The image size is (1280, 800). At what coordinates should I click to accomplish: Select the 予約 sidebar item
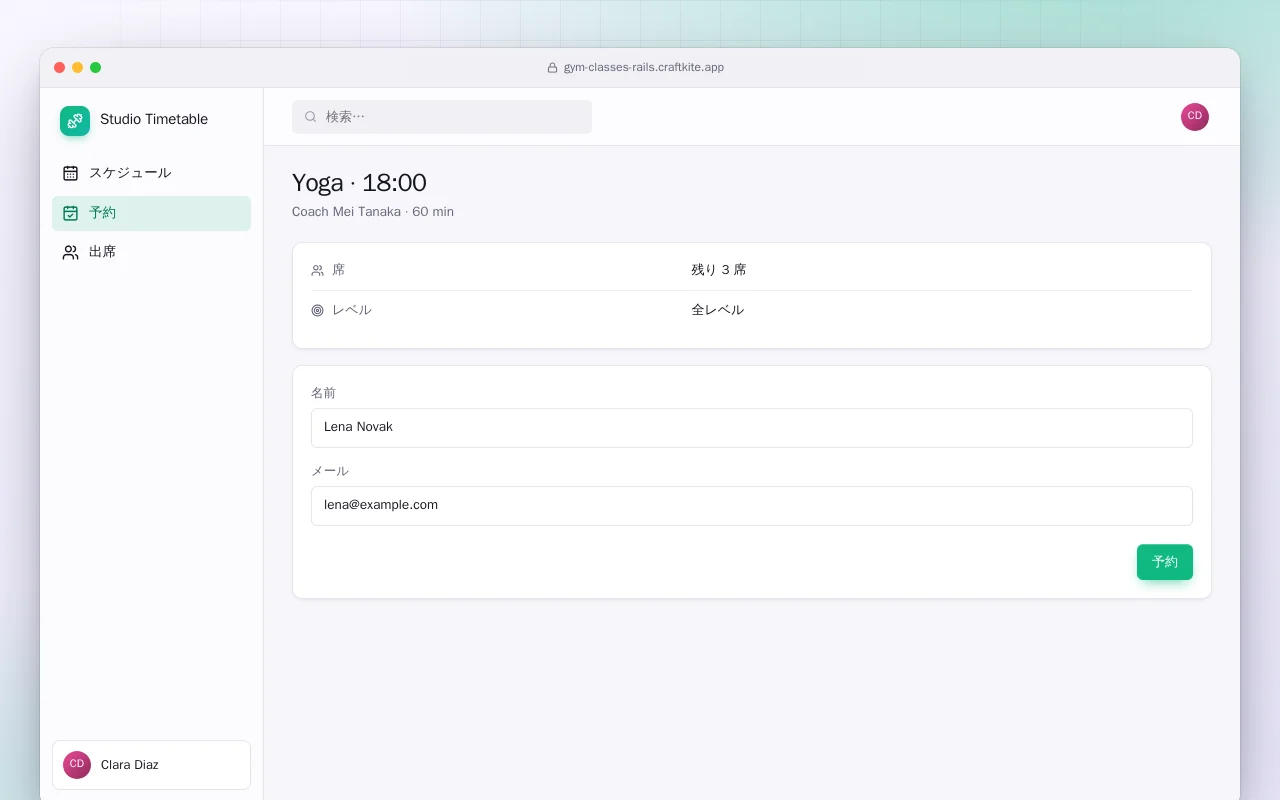point(151,213)
